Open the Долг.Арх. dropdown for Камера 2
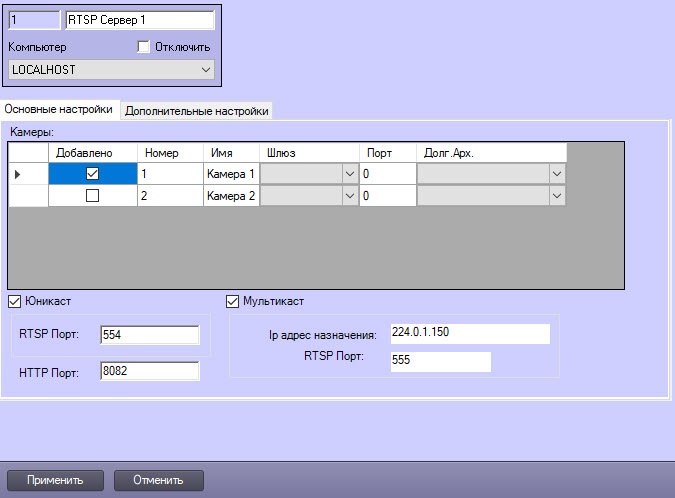 (556, 196)
